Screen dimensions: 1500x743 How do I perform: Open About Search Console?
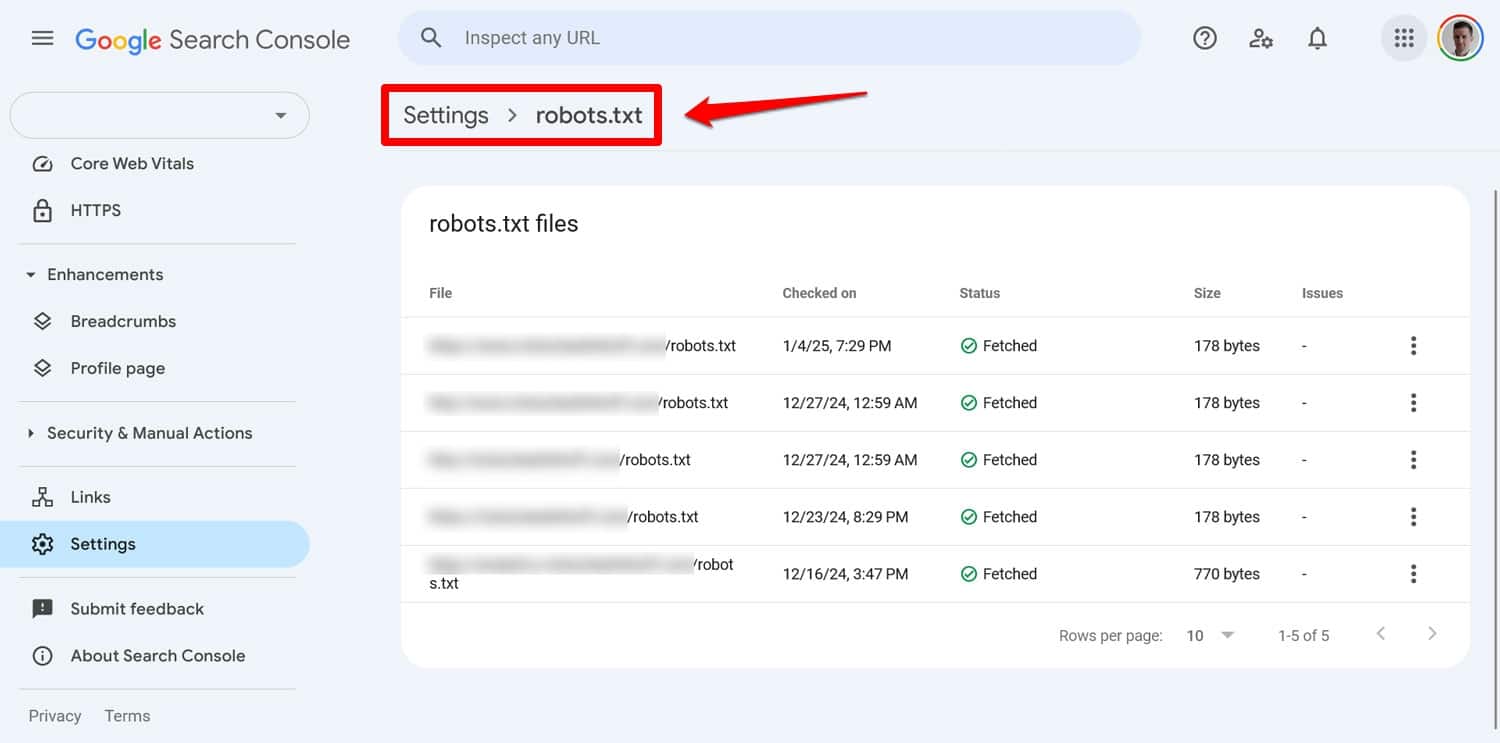pyautogui.click(x=158, y=656)
